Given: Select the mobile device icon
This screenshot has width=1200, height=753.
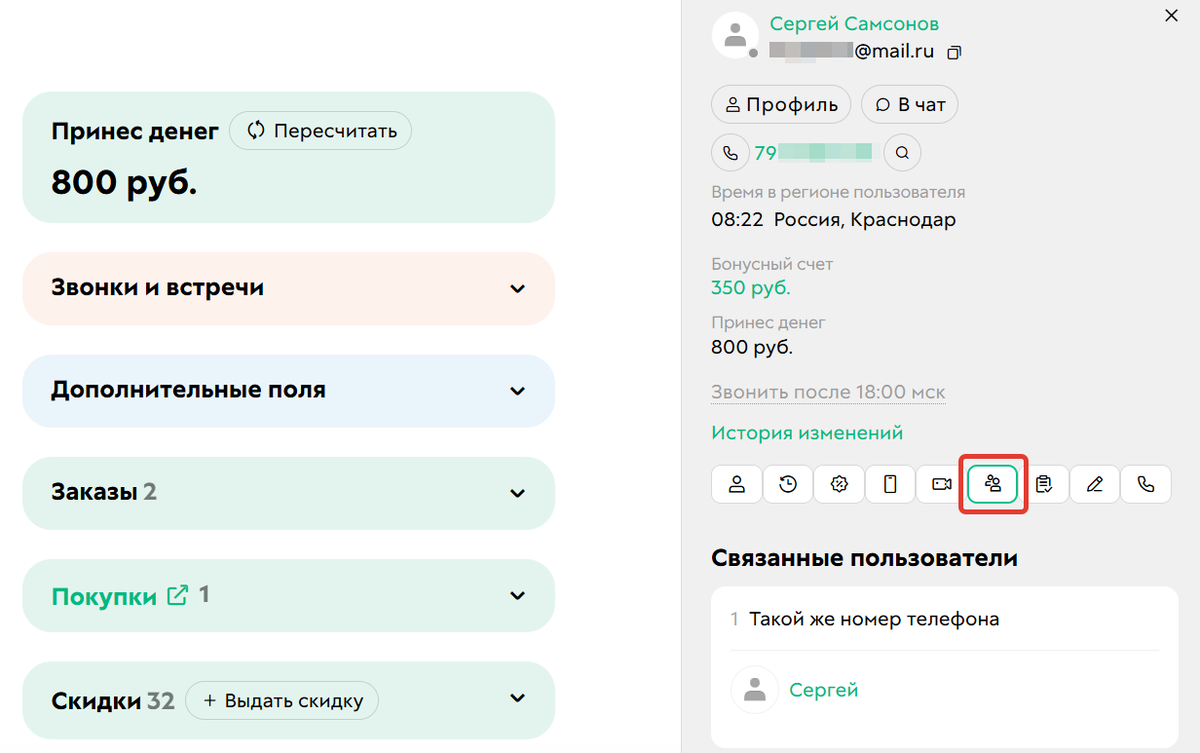Looking at the screenshot, I should click(890, 484).
